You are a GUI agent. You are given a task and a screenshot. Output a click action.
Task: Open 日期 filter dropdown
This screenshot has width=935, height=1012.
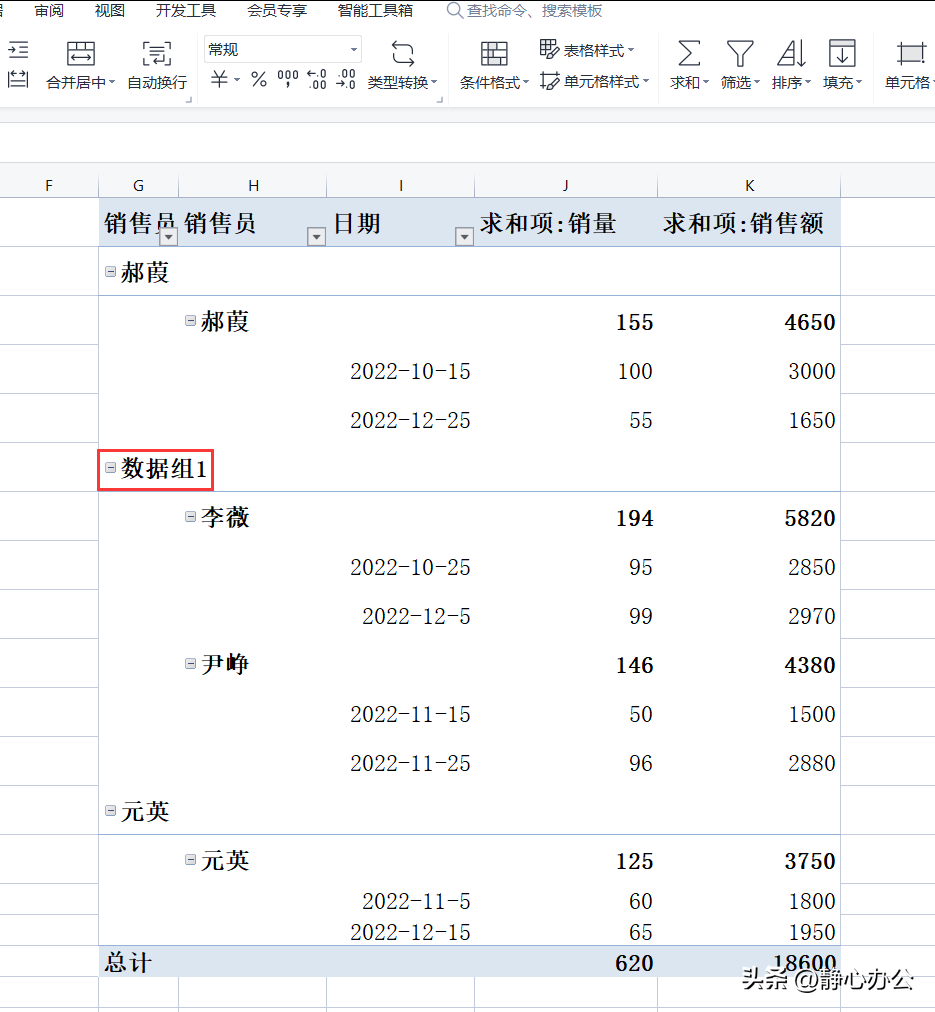[464, 237]
